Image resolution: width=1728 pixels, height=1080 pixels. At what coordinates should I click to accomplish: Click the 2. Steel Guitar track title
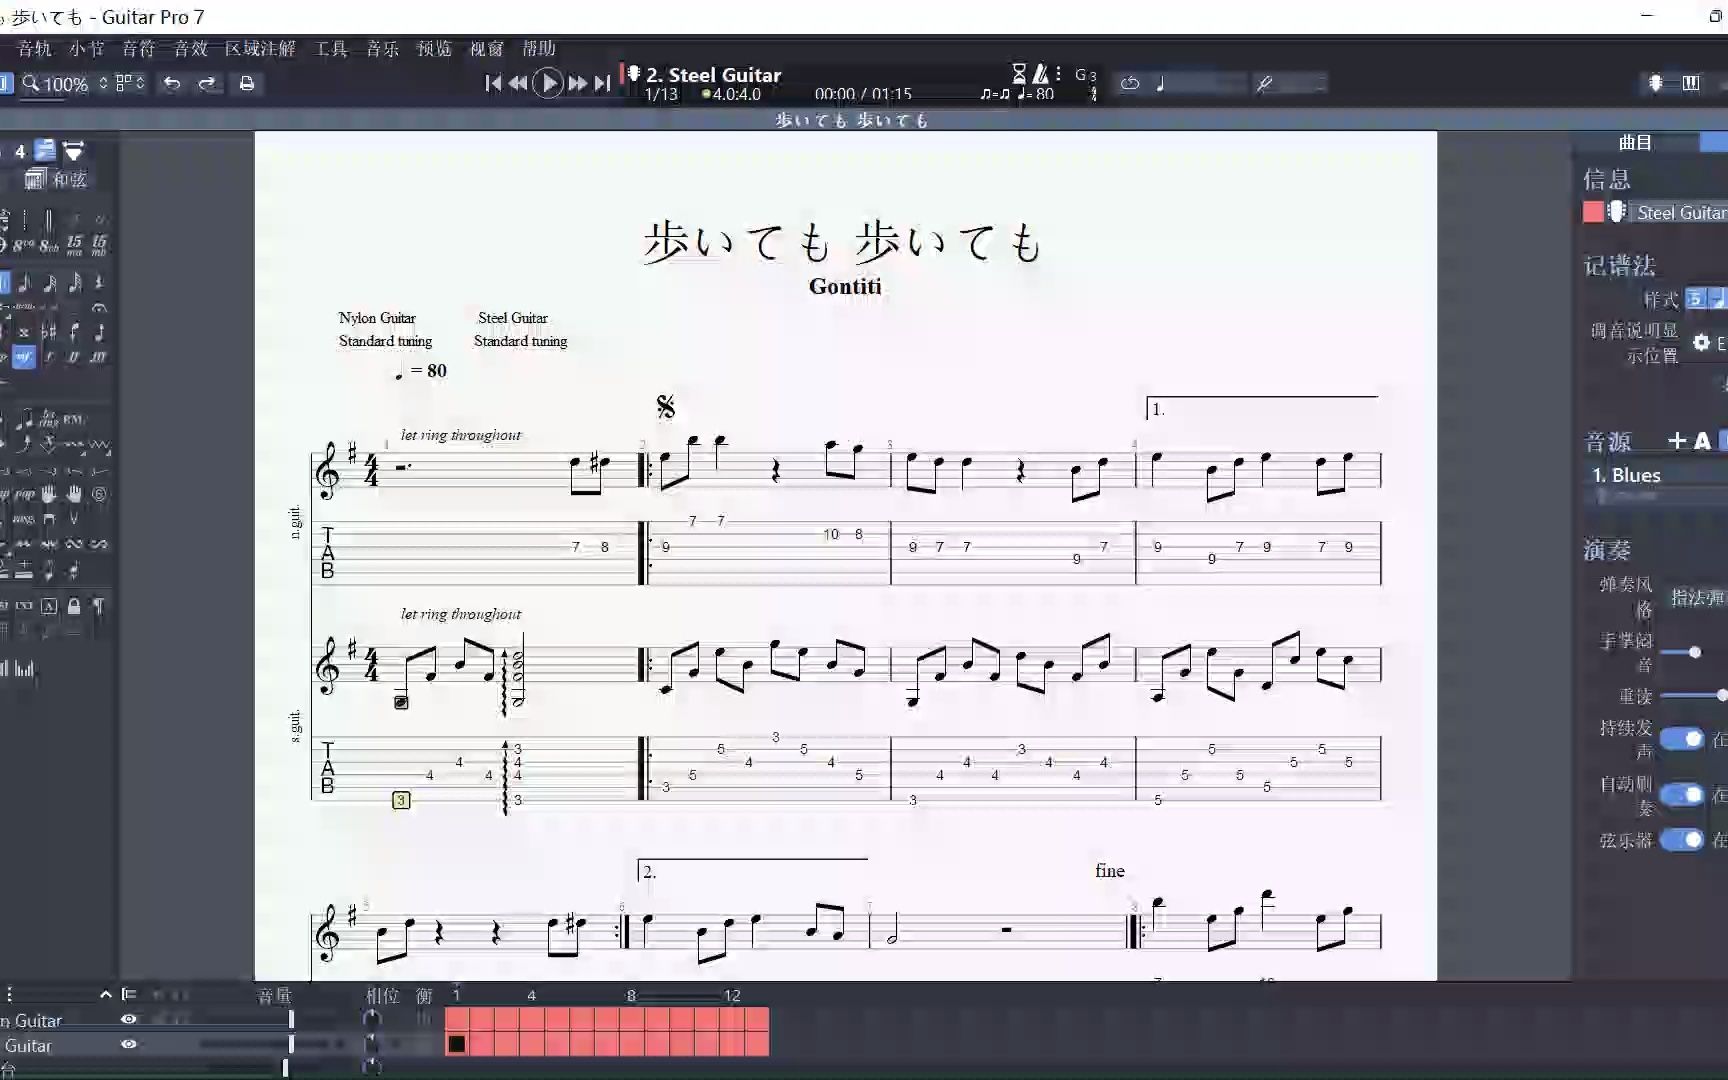[x=713, y=75]
